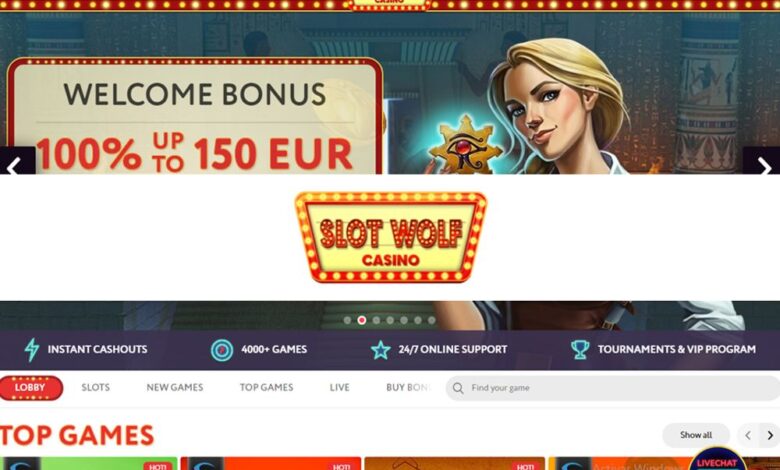Open the Lobby tab

[31, 388]
